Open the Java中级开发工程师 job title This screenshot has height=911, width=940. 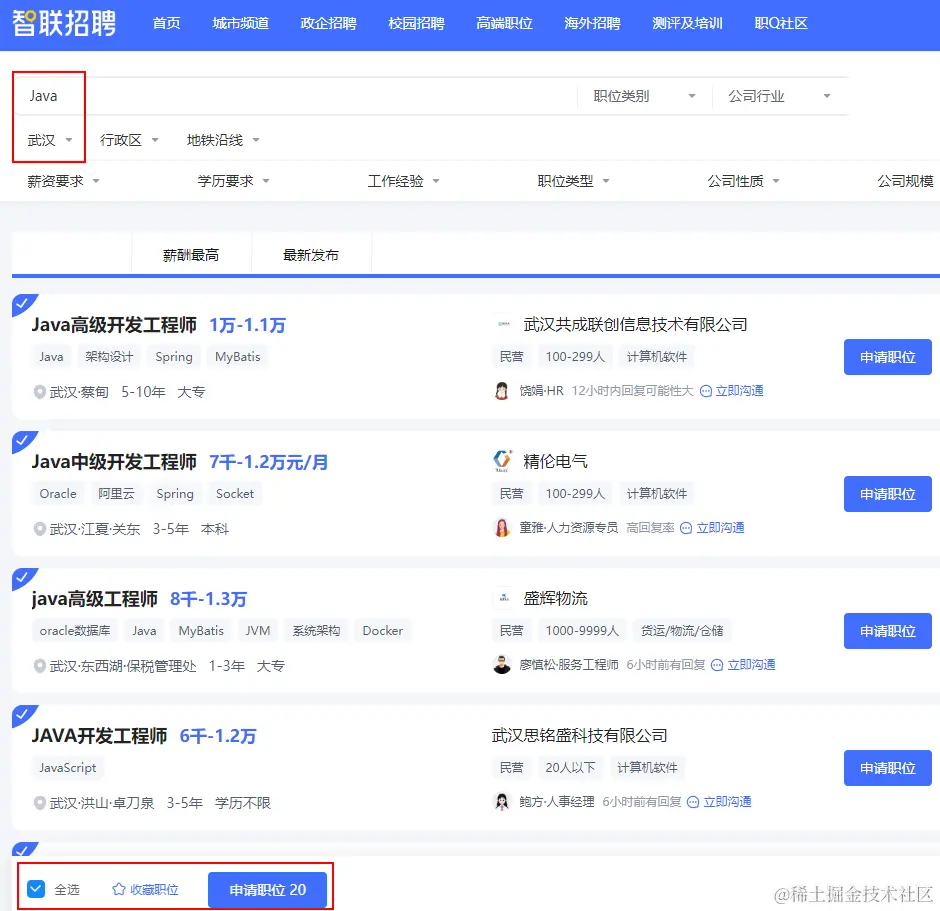(x=114, y=462)
